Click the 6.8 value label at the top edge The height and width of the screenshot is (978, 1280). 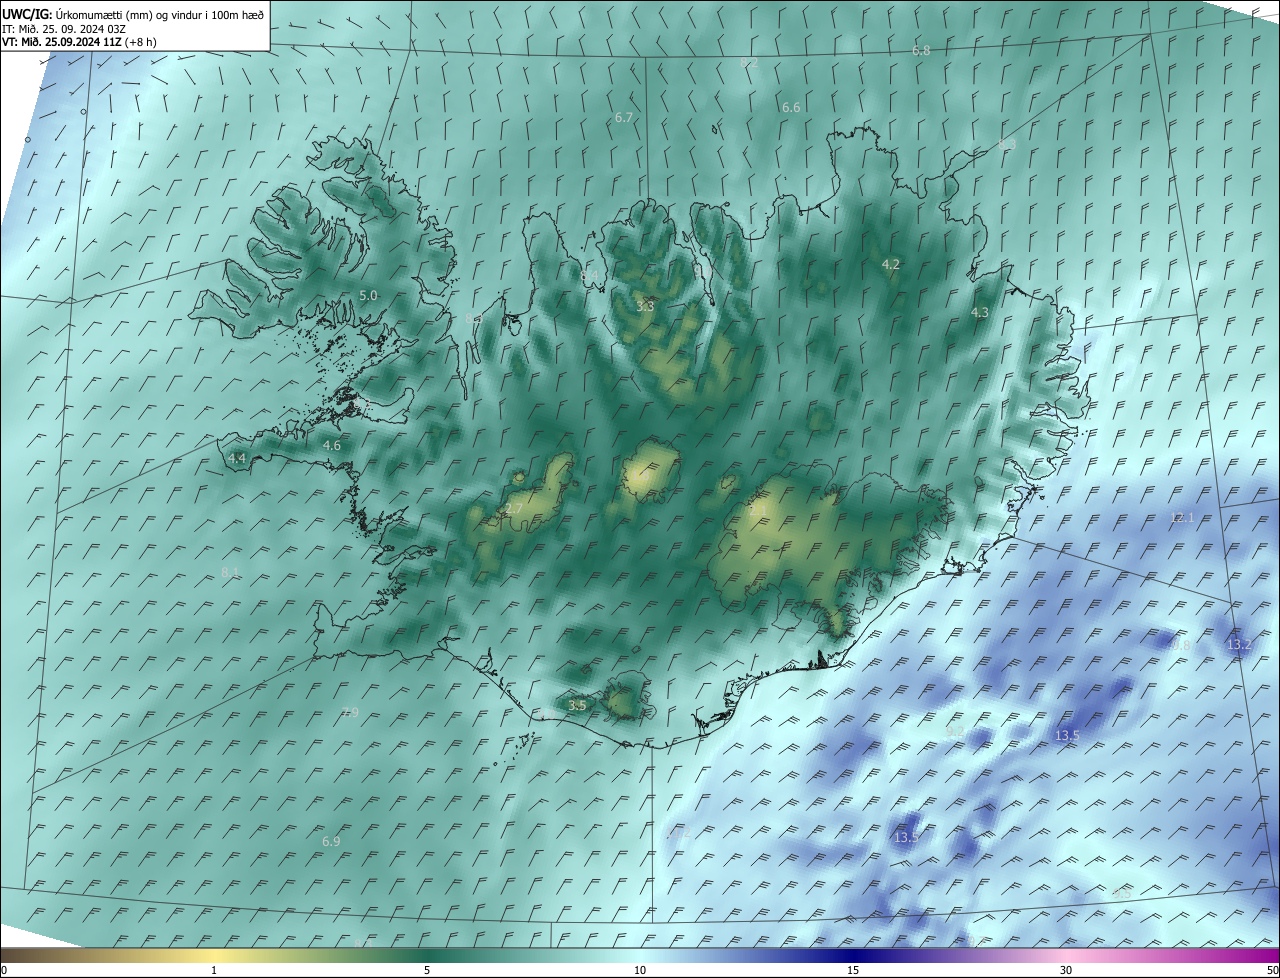pyautogui.click(x=921, y=51)
